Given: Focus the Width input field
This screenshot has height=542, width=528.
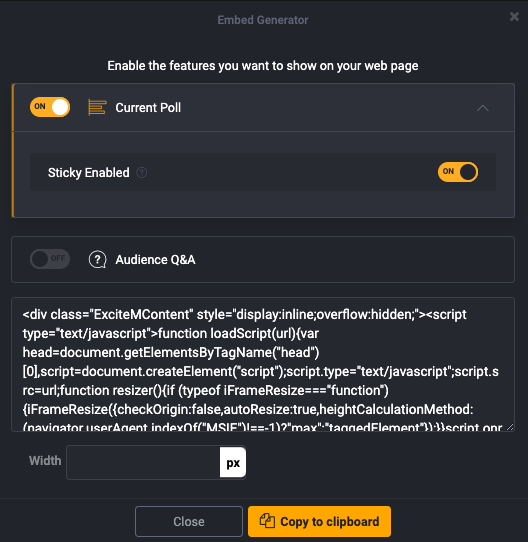Looking at the screenshot, I should pos(143,462).
